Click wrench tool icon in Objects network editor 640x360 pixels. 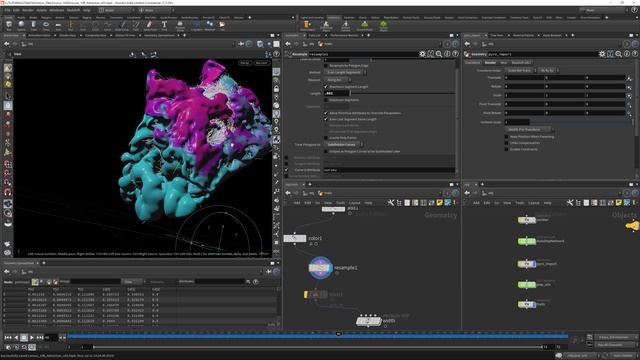tap(570, 202)
